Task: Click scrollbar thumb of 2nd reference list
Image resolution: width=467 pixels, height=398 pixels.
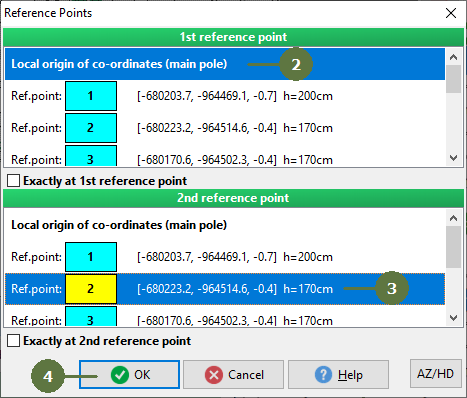Action: 453,247
